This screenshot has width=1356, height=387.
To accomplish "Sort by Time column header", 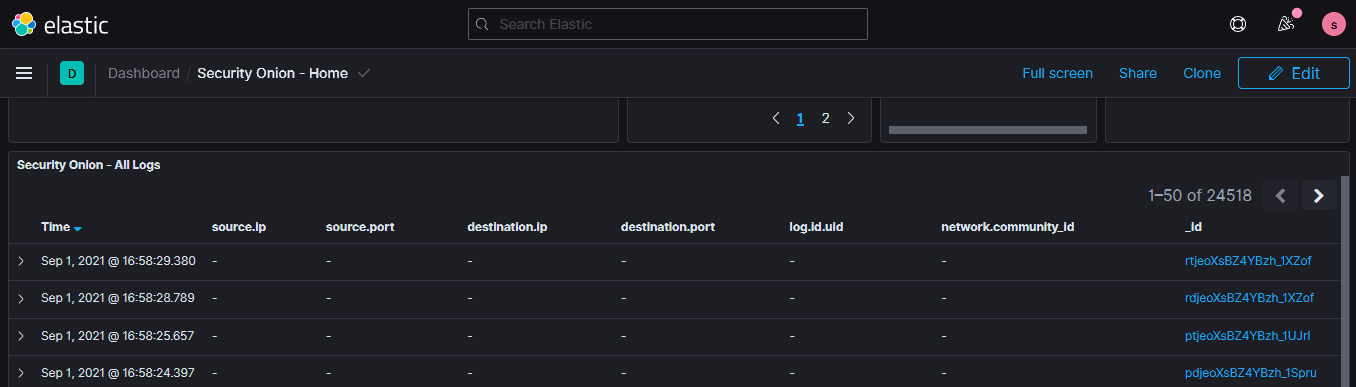I will [61, 227].
